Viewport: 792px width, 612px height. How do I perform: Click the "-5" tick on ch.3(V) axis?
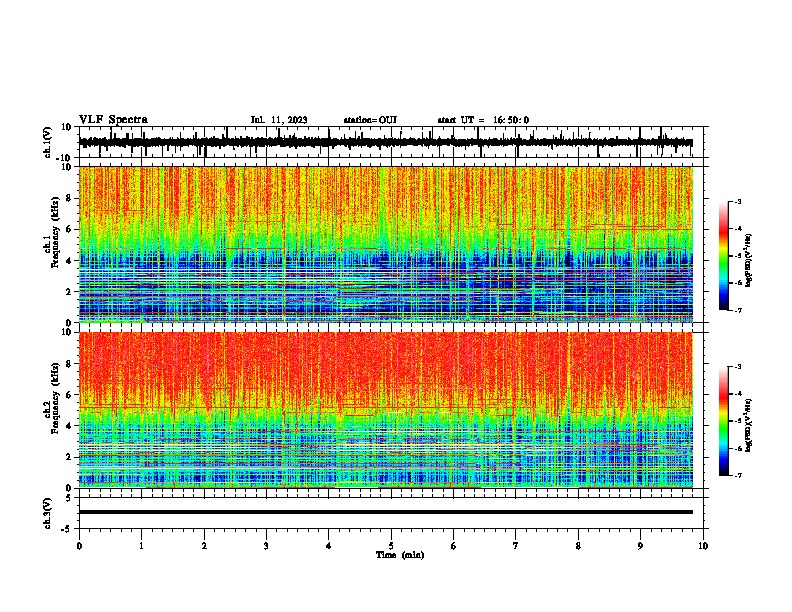coord(67,529)
